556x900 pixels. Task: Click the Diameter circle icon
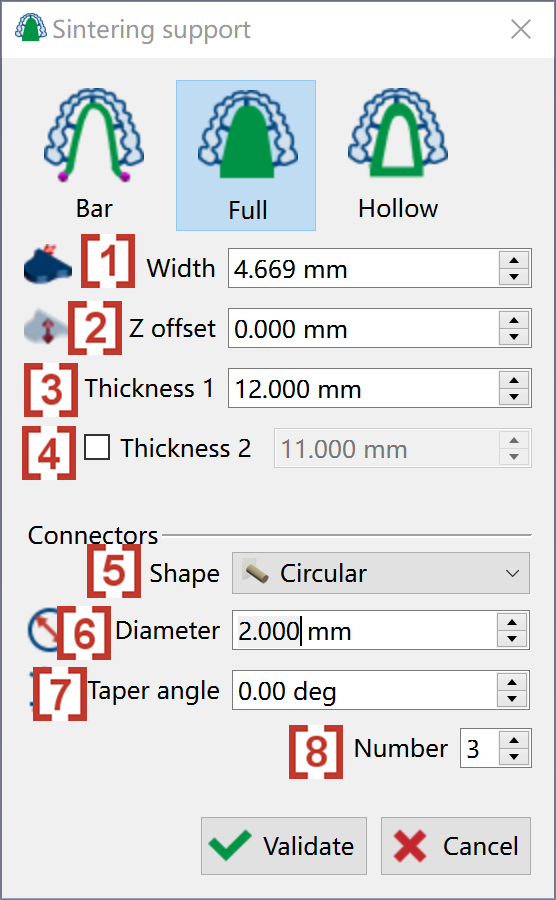(43, 630)
